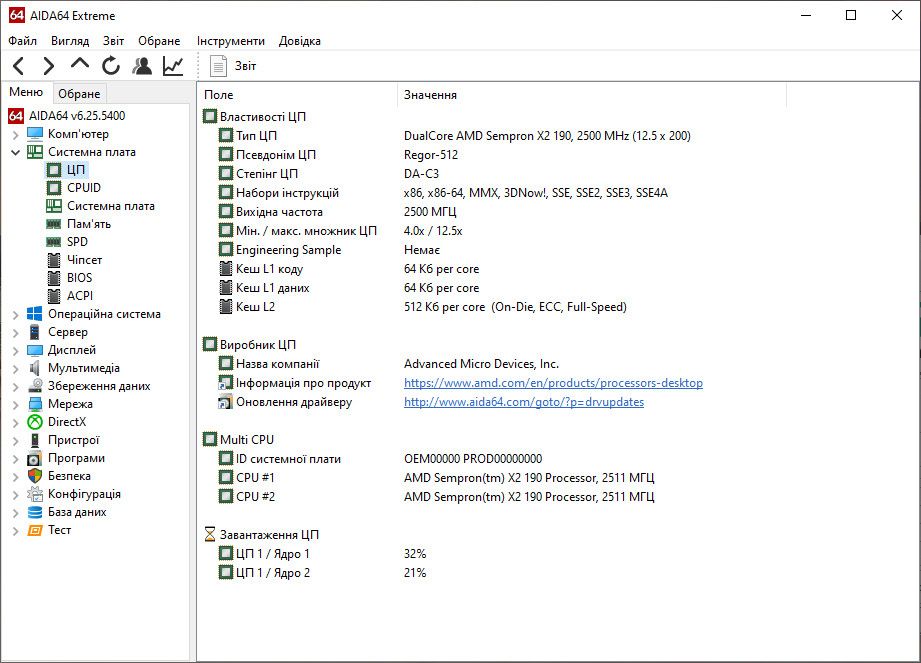The height and width of the screenshot is (663, 921).
Task: Select AIDA64 v6.25.5400 root node
Action: [x=77, y=116]
